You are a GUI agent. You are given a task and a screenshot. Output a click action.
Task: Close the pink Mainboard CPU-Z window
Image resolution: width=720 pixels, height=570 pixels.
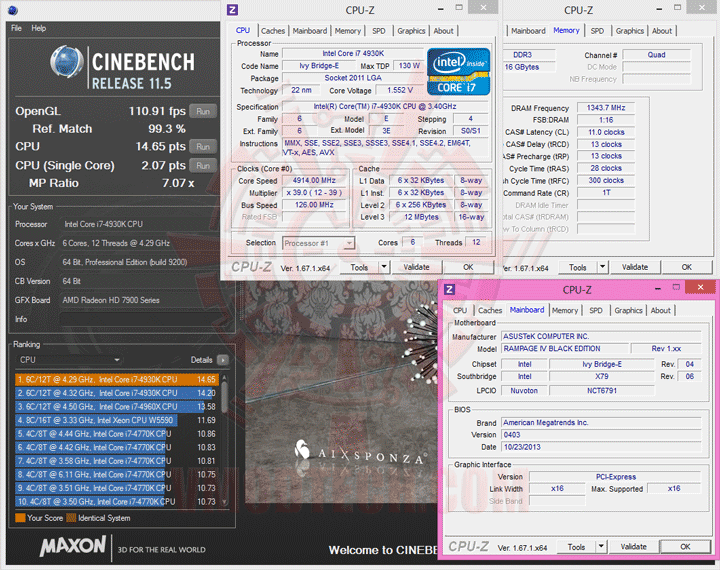click(x=700, y=288)
